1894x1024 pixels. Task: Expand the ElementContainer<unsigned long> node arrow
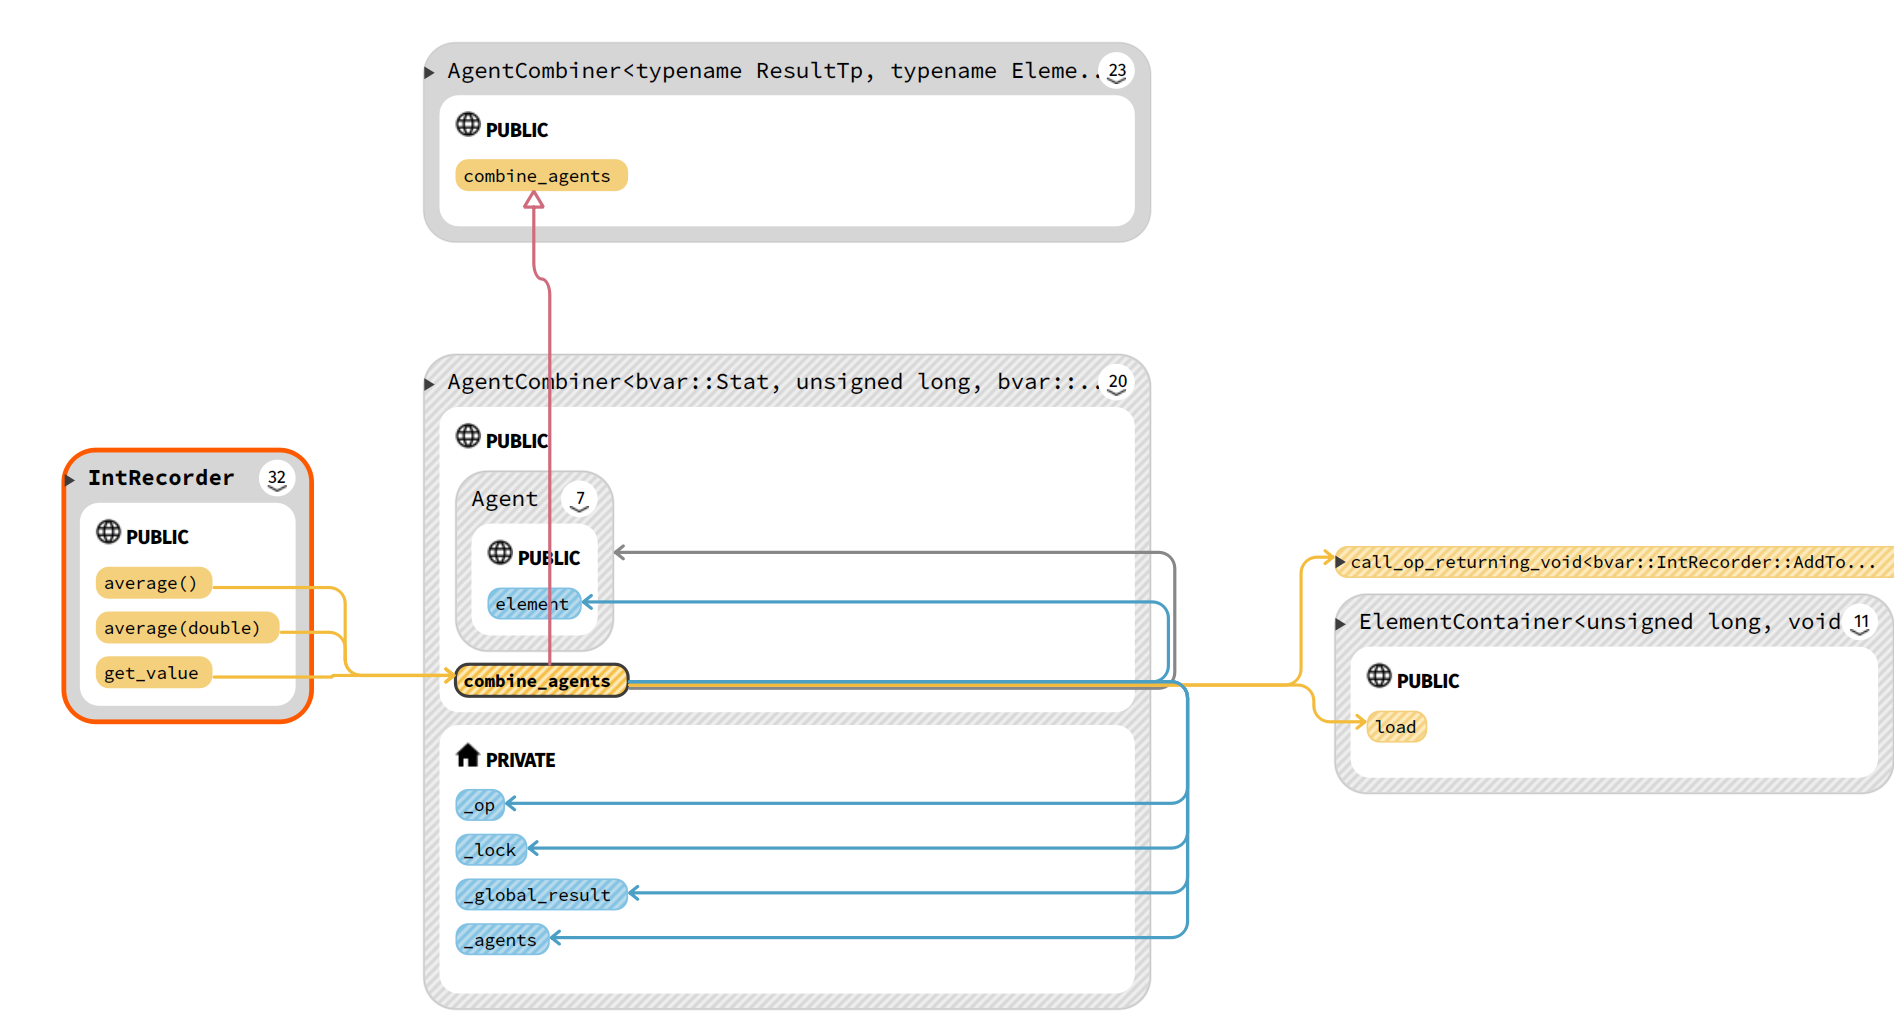point(1341,624)
